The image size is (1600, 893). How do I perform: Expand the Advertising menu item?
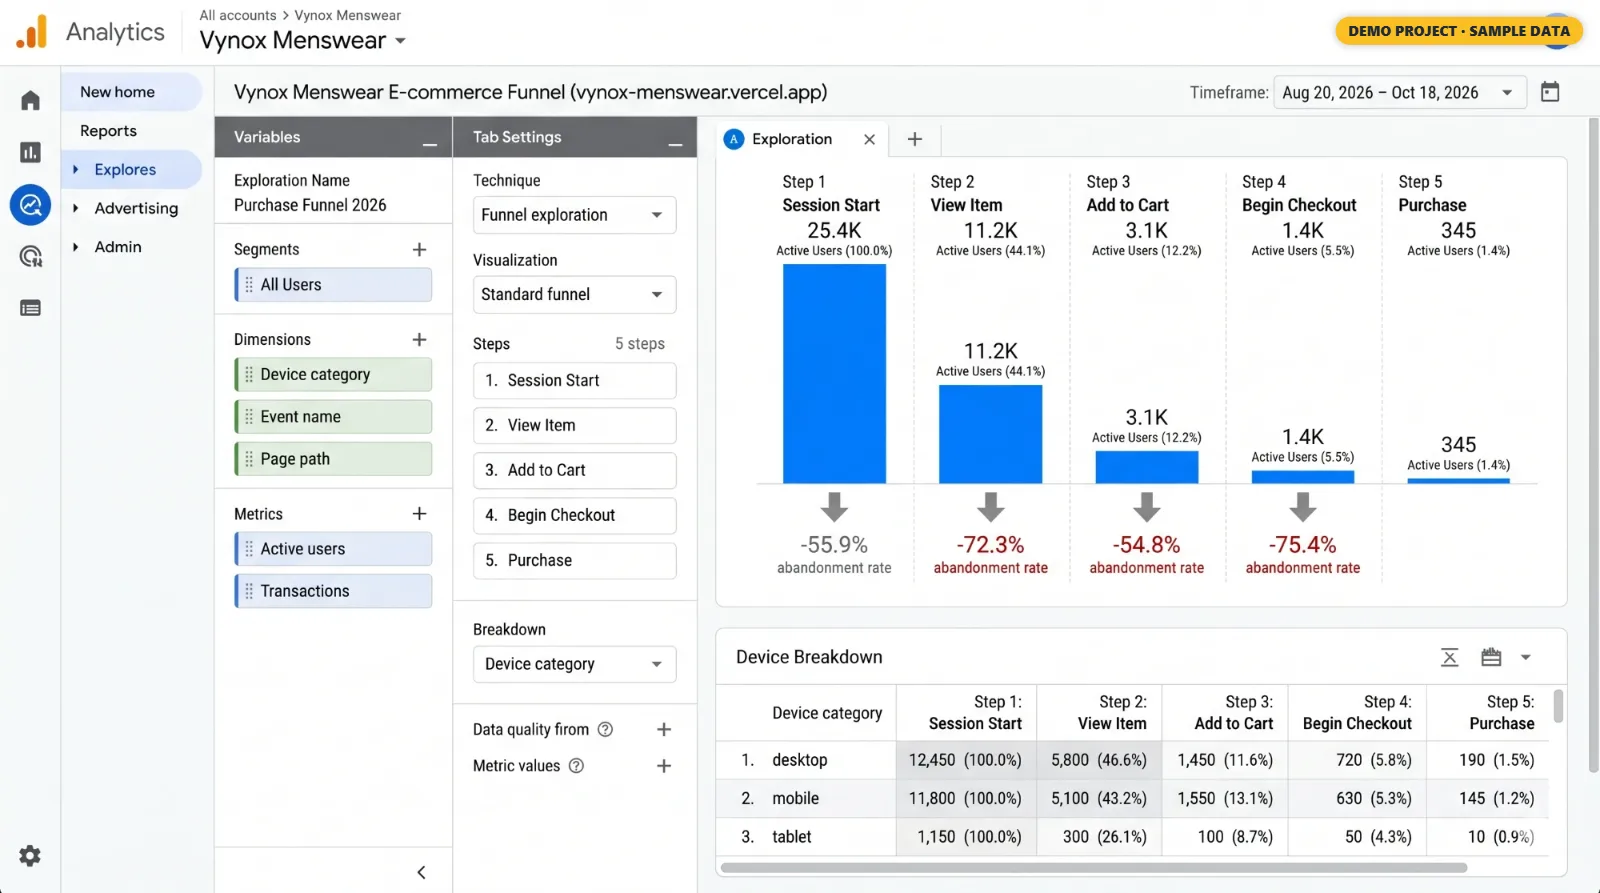[75, 208]
